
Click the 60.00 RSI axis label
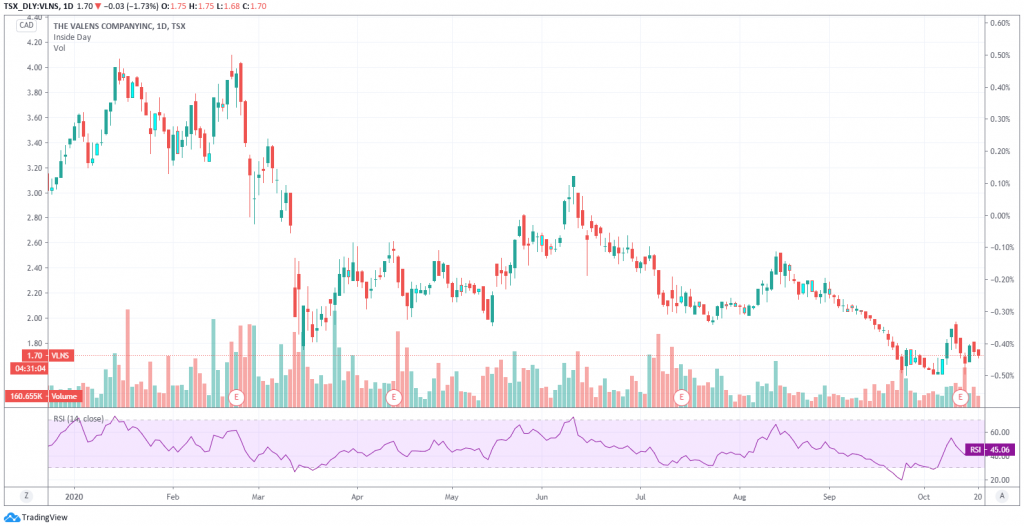[999, 432]
